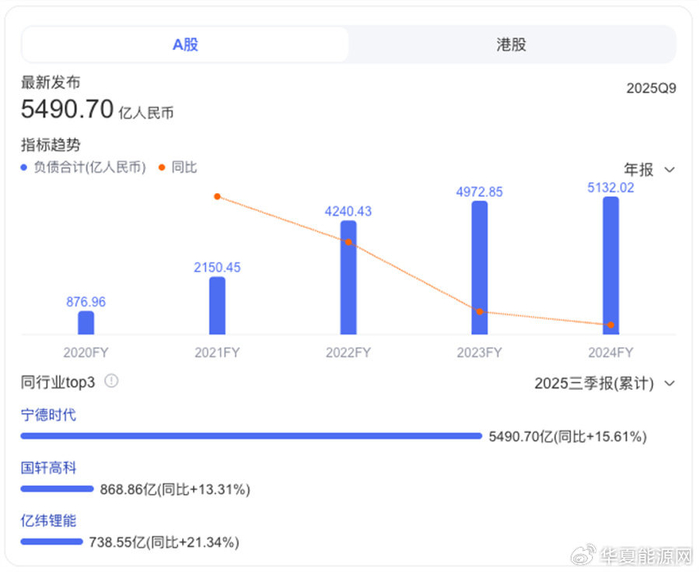Click the 868.86亿(同比+13.31%) value text

click(175, 489)
